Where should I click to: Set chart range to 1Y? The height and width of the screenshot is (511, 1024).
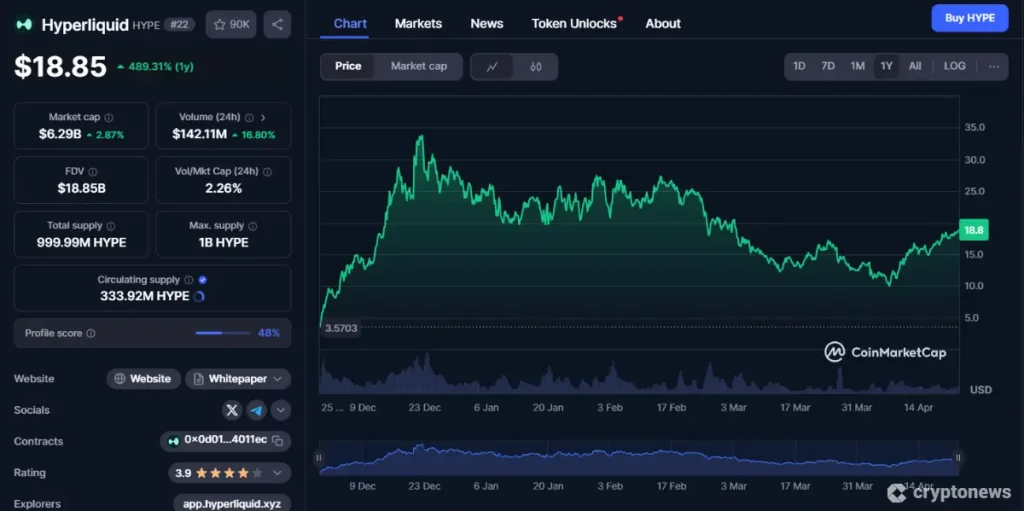click(x=886, y=66)
